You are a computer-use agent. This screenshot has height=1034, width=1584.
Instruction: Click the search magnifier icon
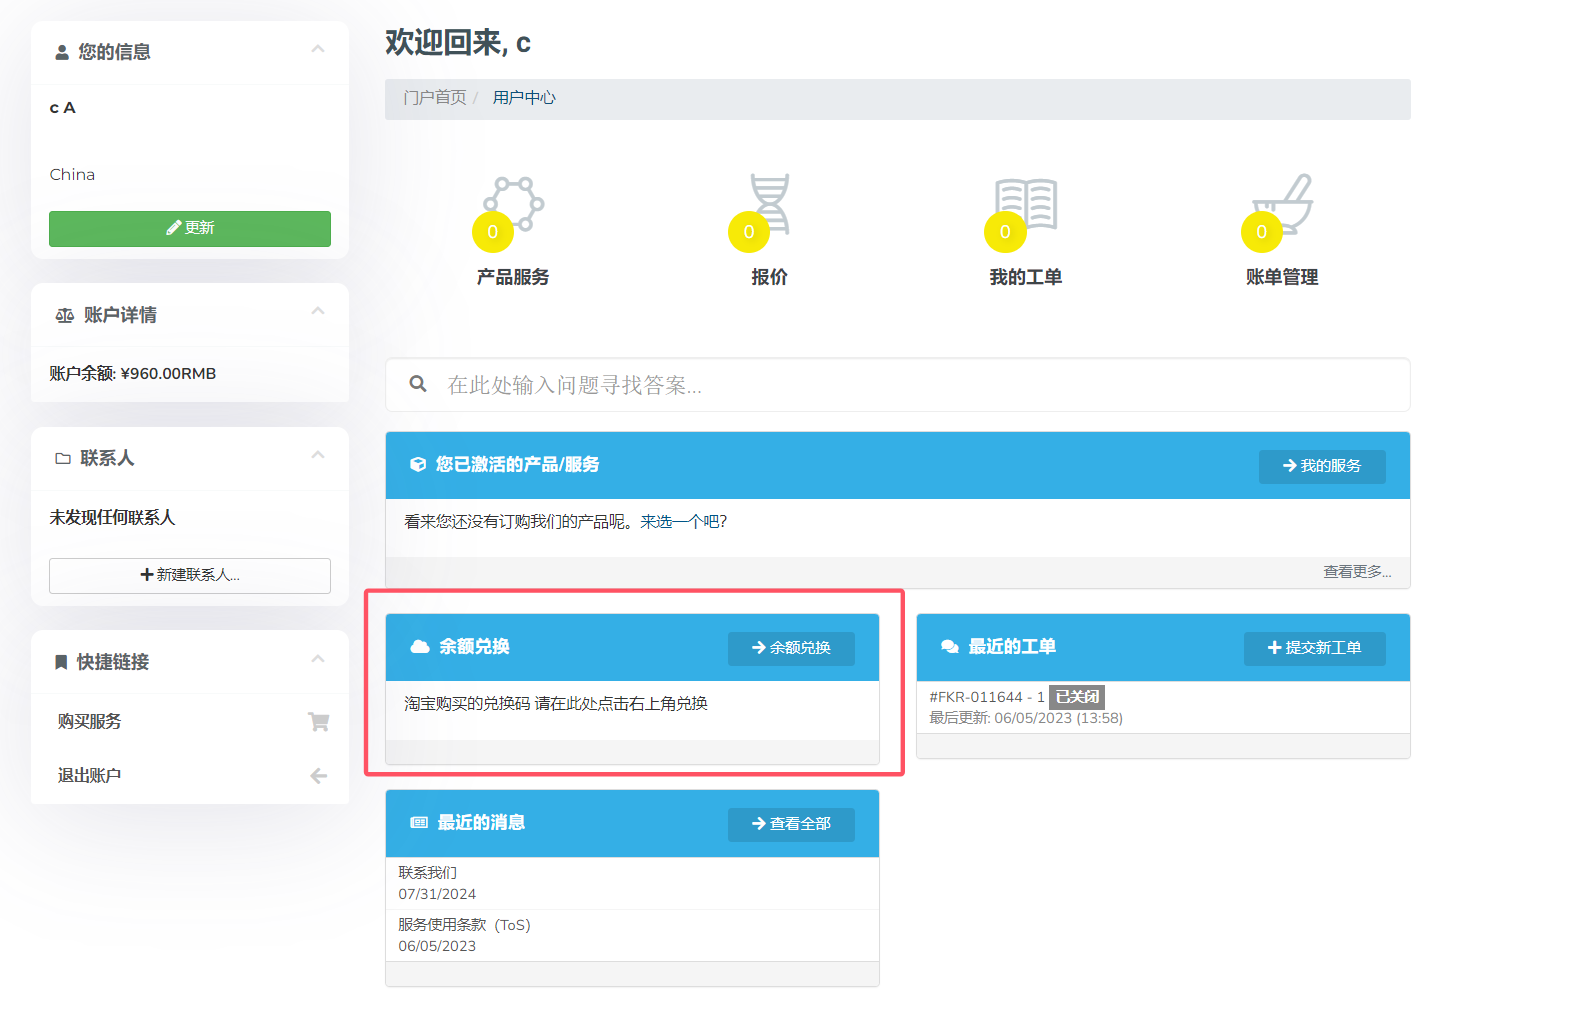click(418, 384)
